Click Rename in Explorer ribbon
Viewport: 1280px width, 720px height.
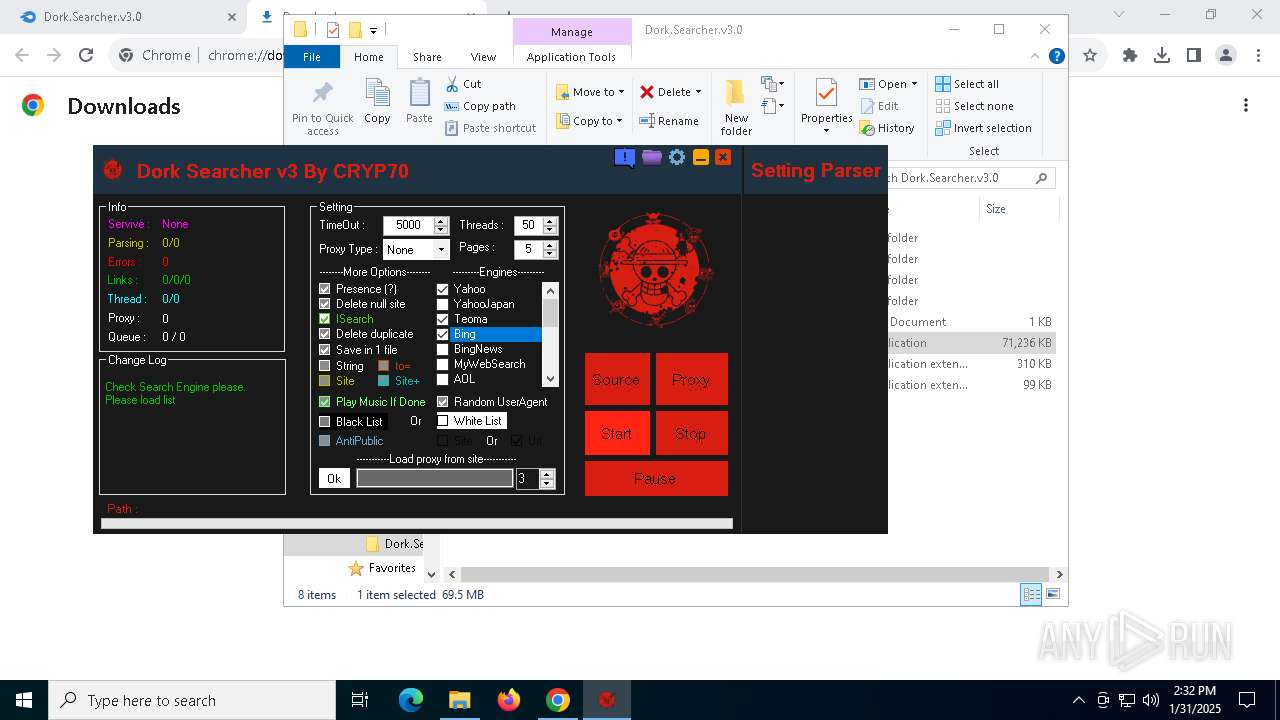669,121
